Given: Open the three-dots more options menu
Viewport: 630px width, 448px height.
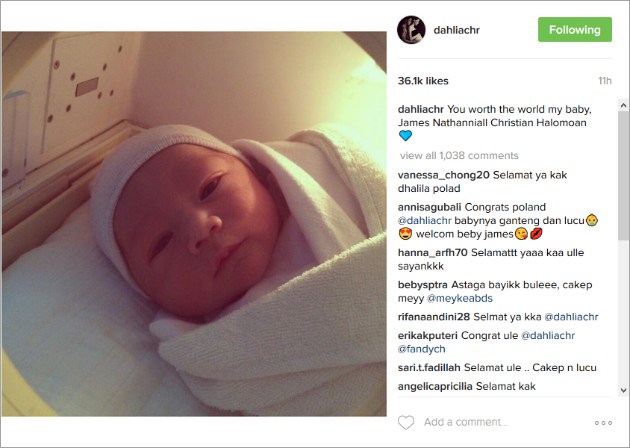Looking at the screenshot, I should (603, 423).
